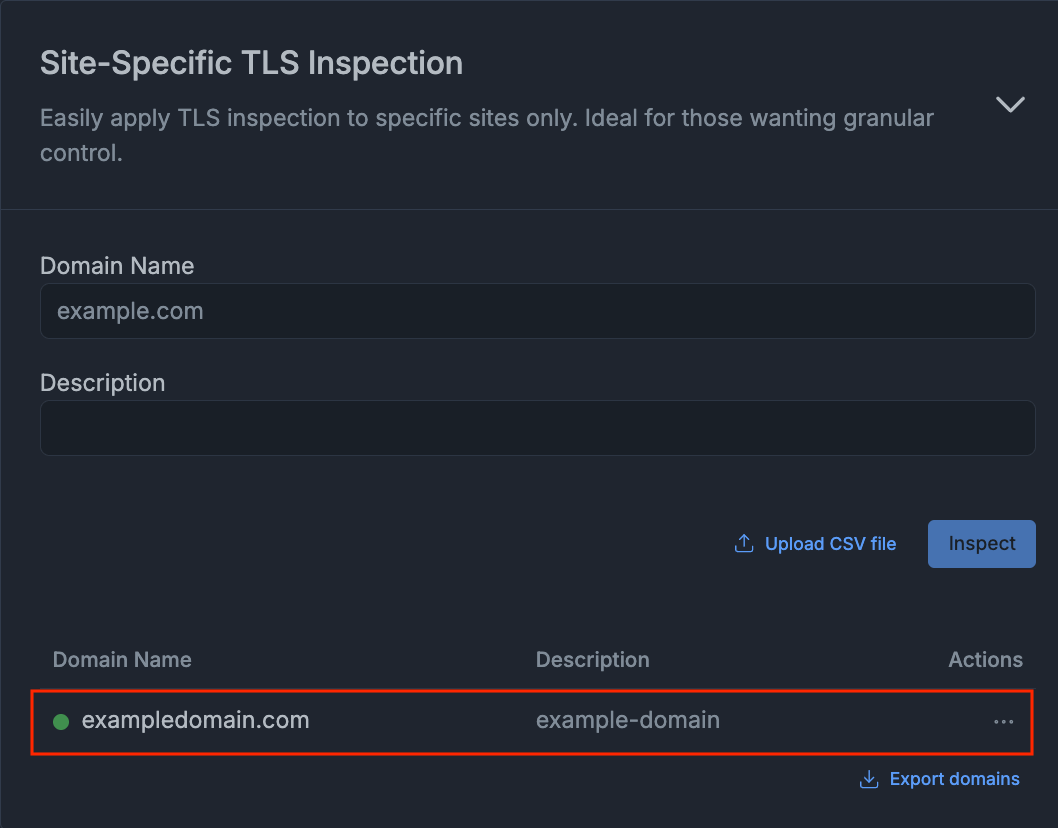
Task: Click the Domain Name label above the input
Action: point(117,266)
